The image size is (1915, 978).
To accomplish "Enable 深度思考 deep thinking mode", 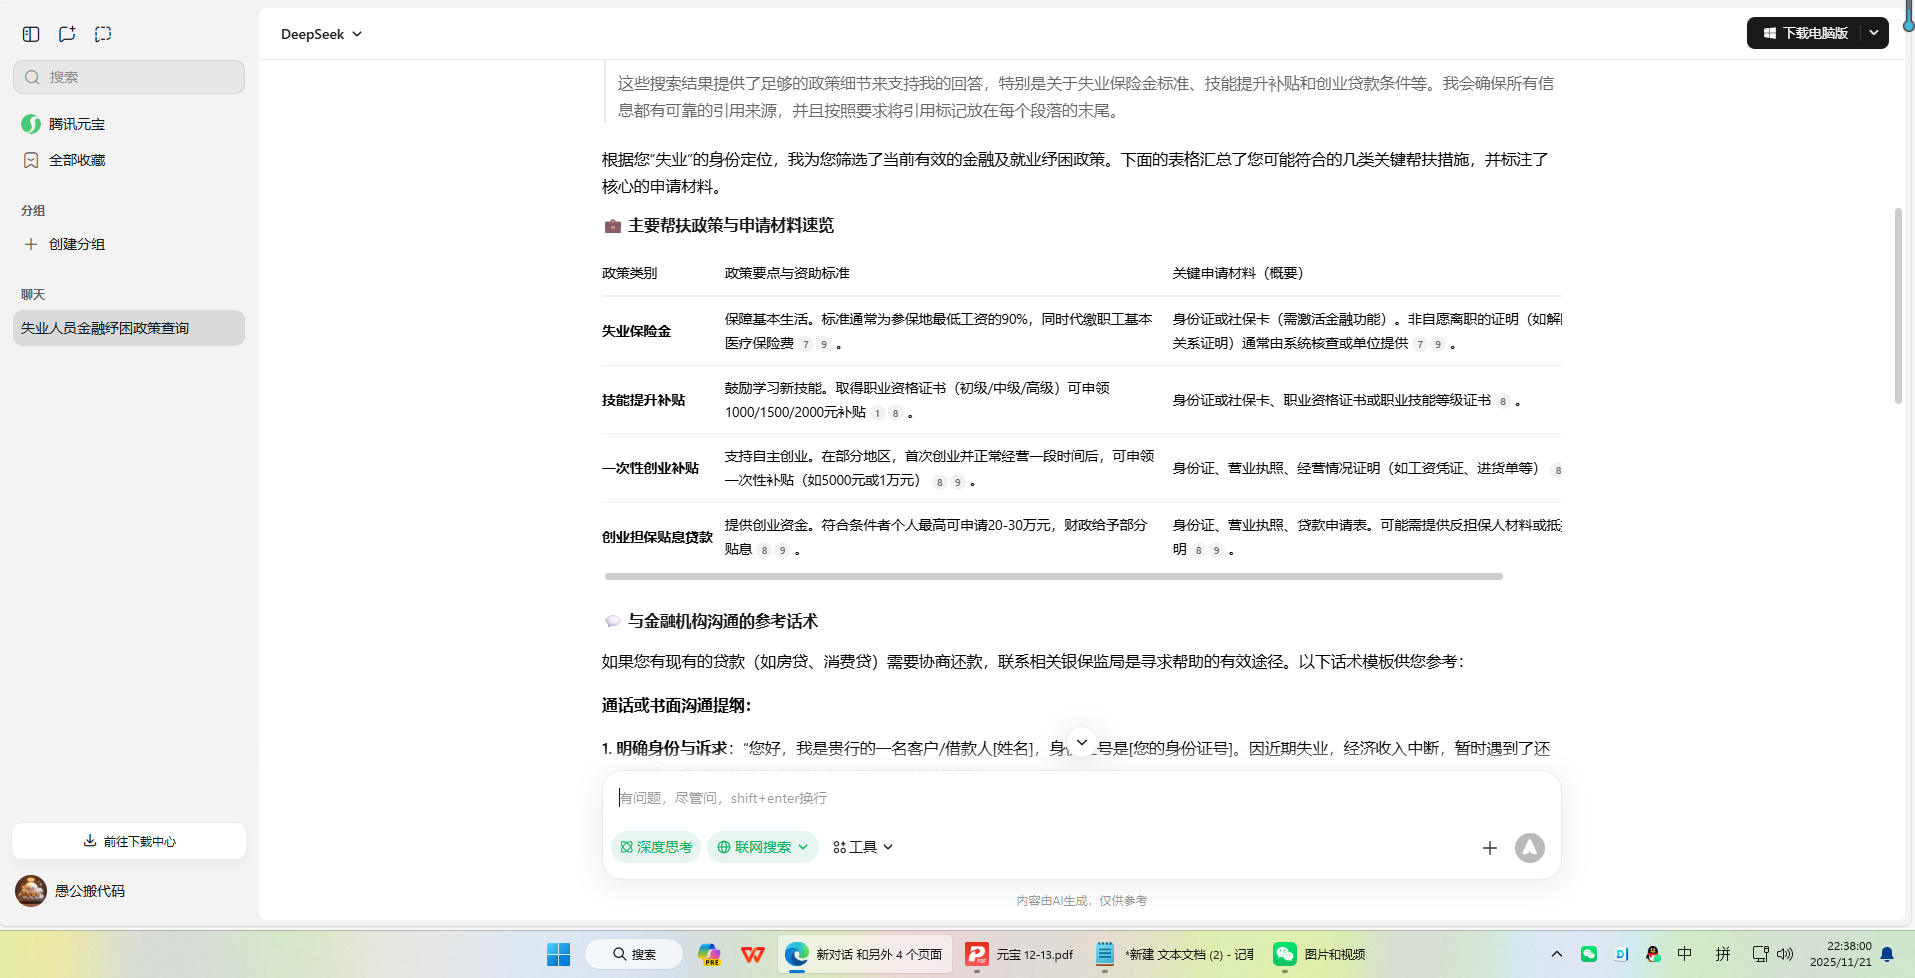I will pos(655,847).
